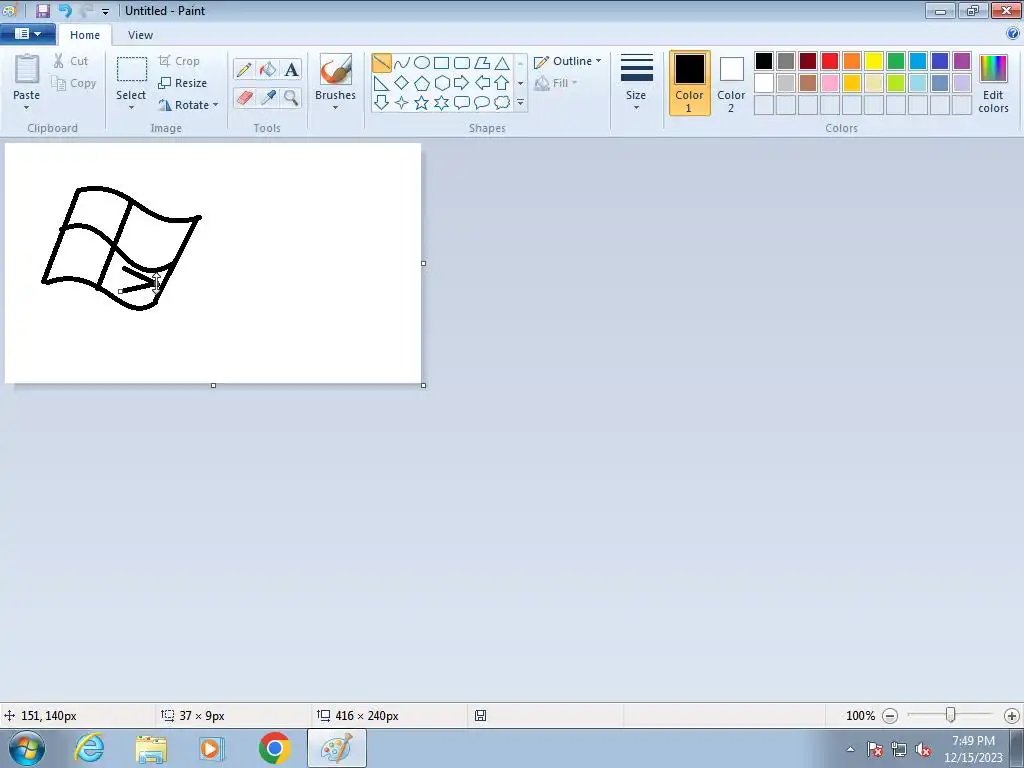The width and height of the screenshot is (1024, 768).
Task: Choose the Oval callout shape
Action: 482,103
